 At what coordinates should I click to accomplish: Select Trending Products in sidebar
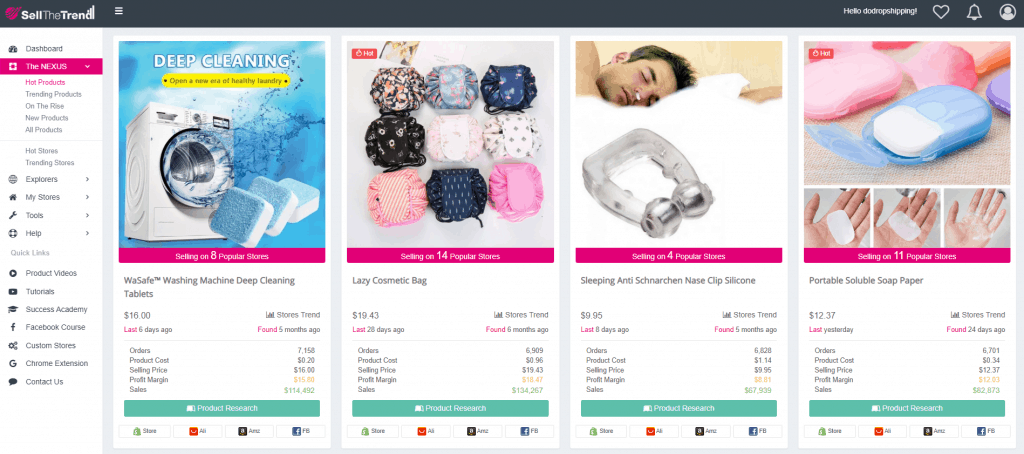coord(54,94)
